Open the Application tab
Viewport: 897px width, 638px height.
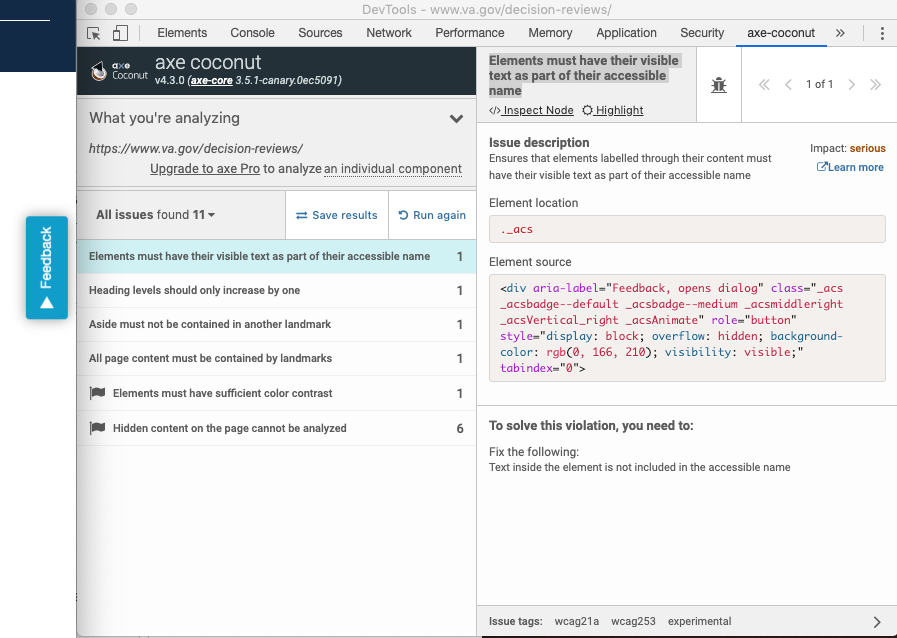[x=626, y=33]
